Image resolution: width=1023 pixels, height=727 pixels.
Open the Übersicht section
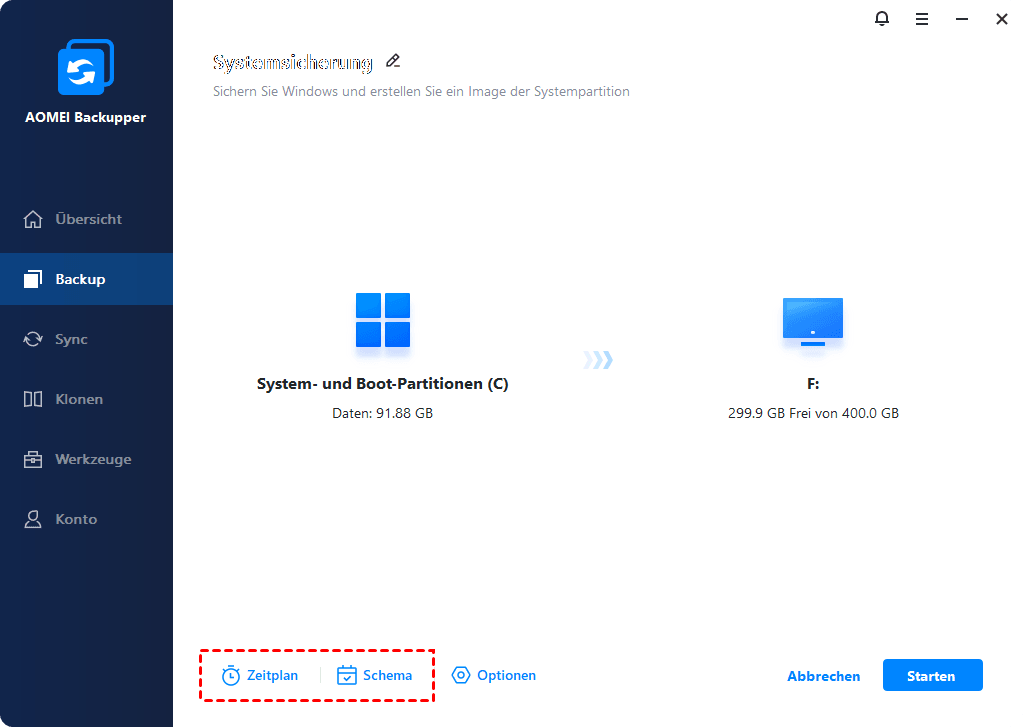86,219
